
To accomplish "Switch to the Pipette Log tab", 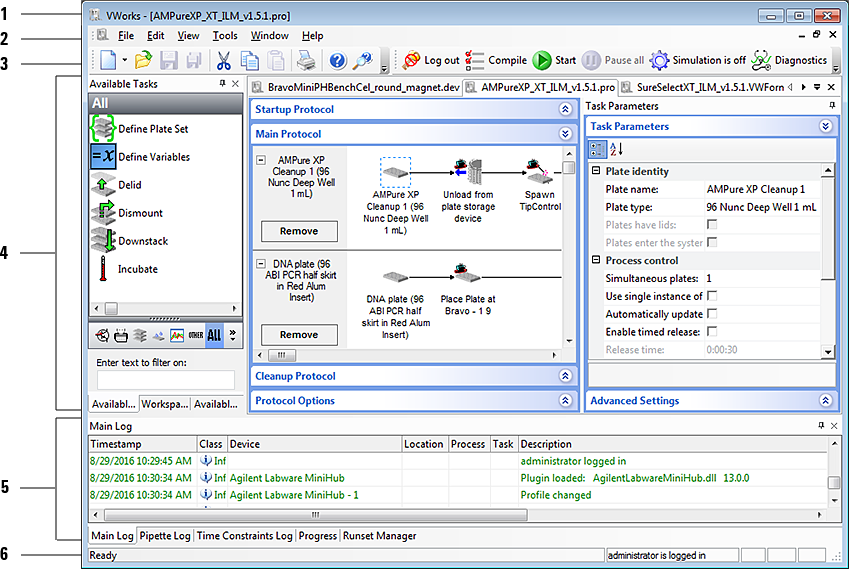I will 165,536.
